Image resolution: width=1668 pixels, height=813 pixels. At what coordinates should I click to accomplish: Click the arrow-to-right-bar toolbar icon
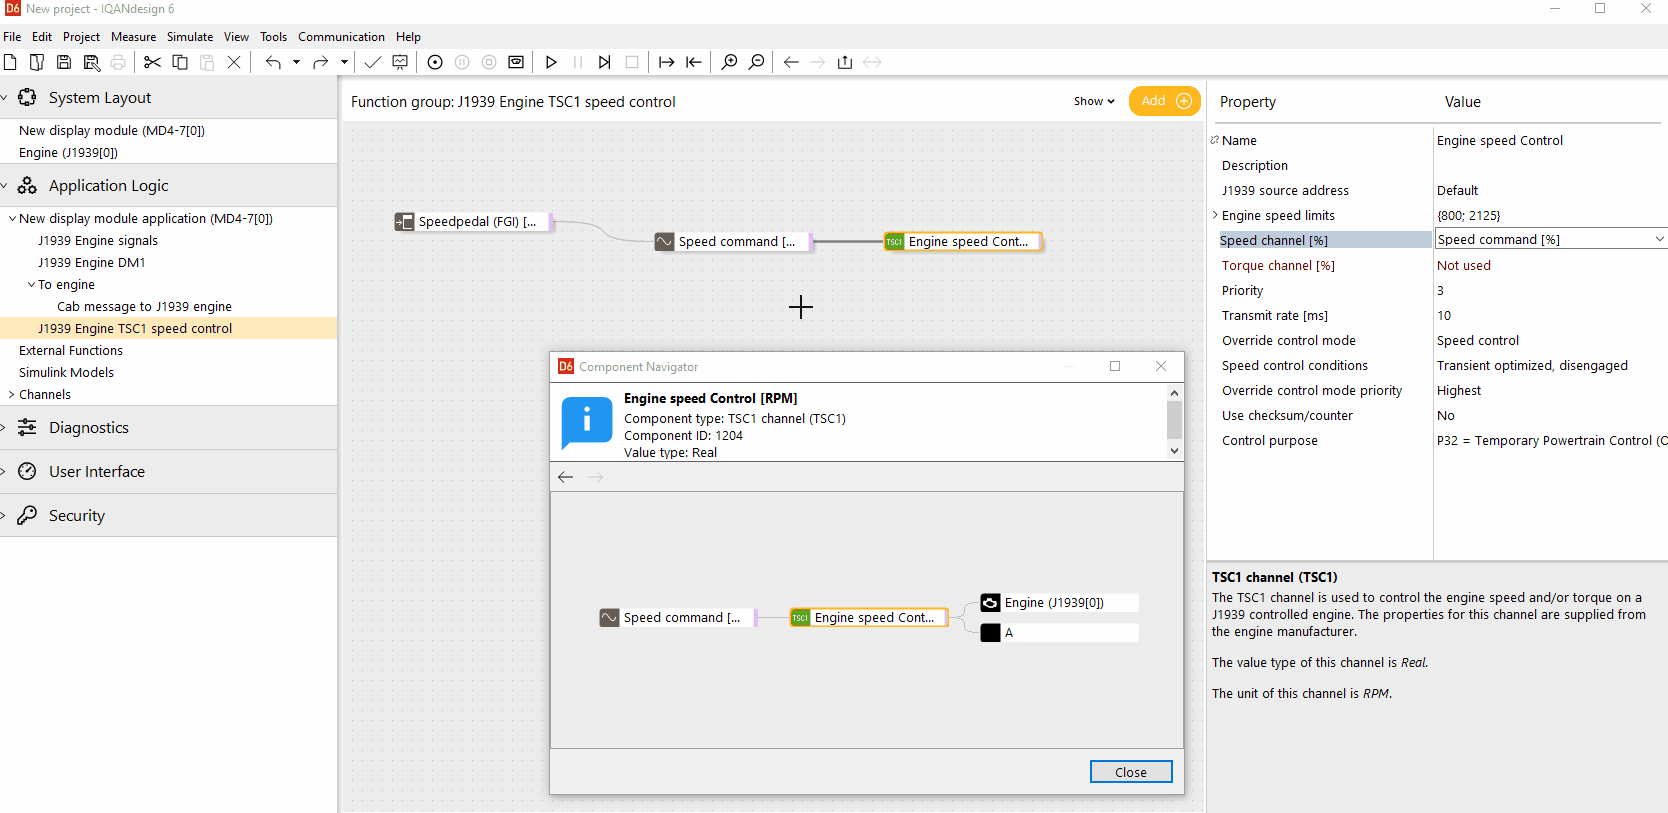666,62
